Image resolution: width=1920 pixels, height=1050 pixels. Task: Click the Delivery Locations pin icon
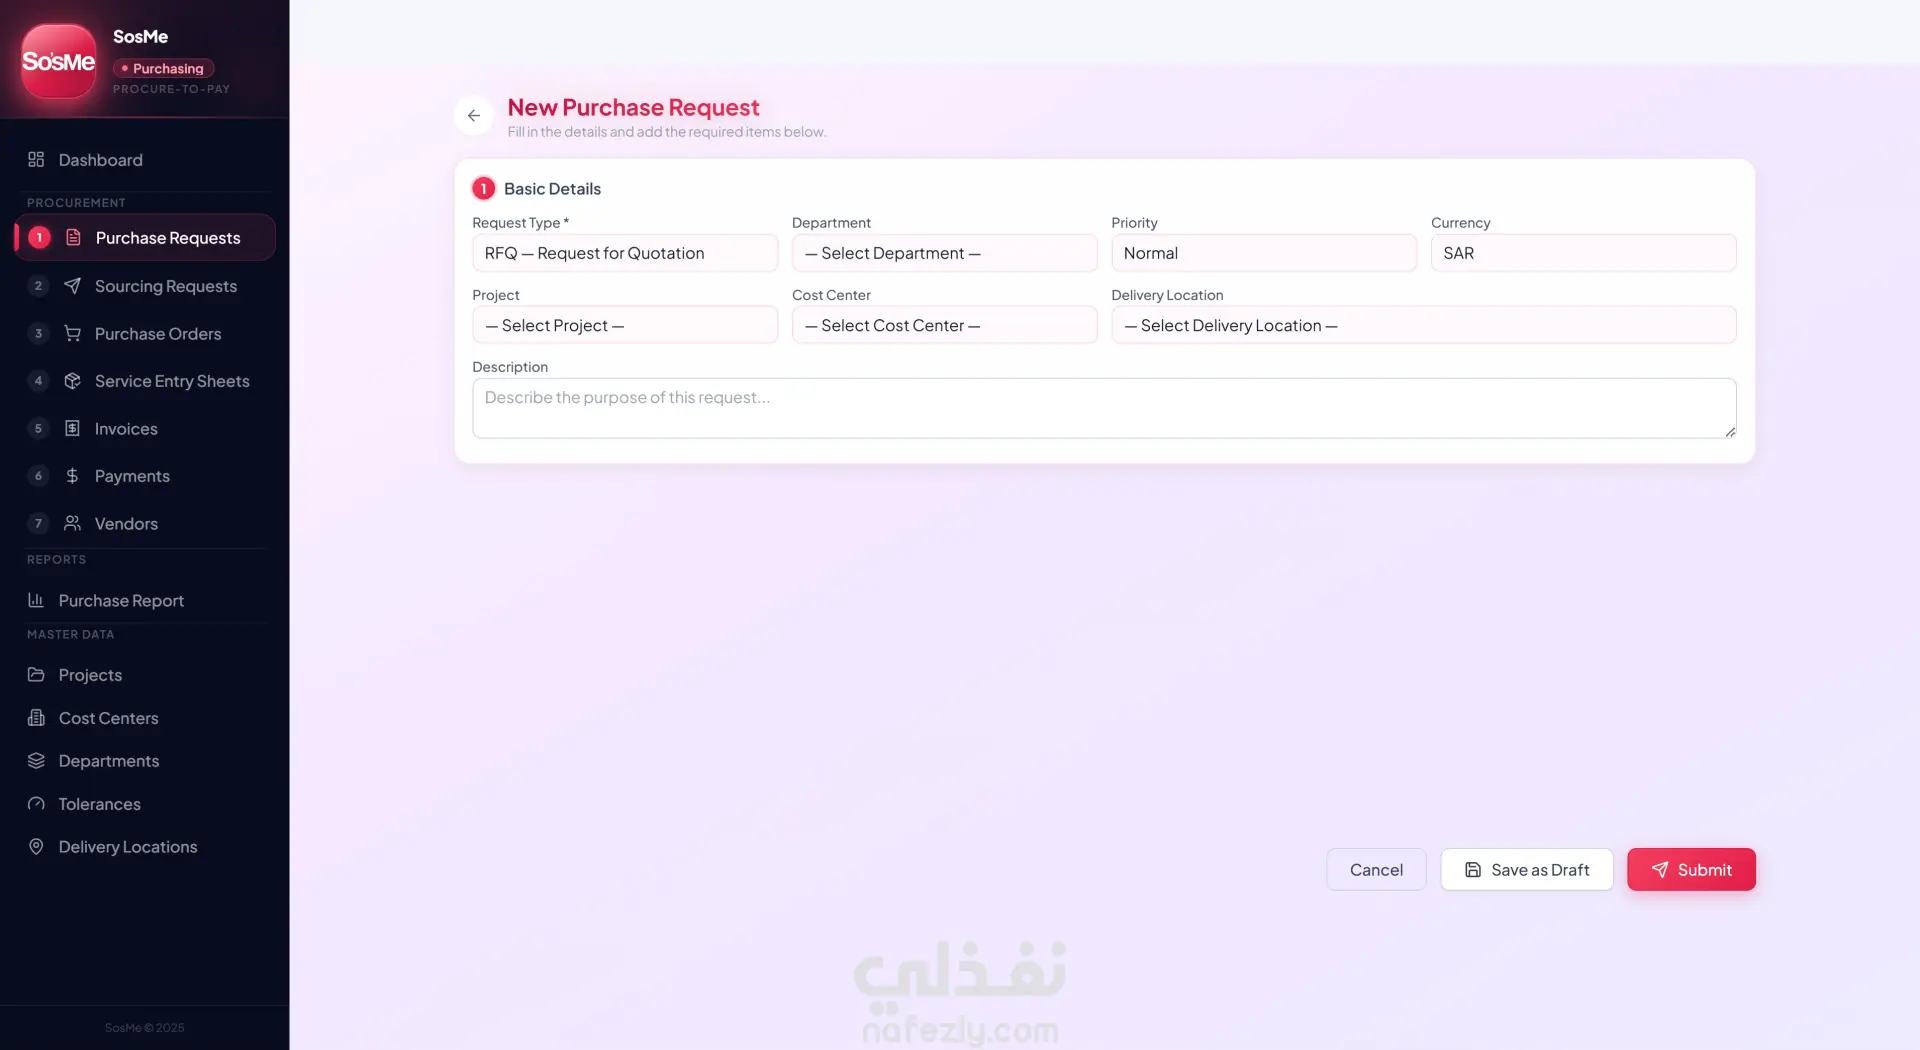pyautogui.click(x=36, y=847)
